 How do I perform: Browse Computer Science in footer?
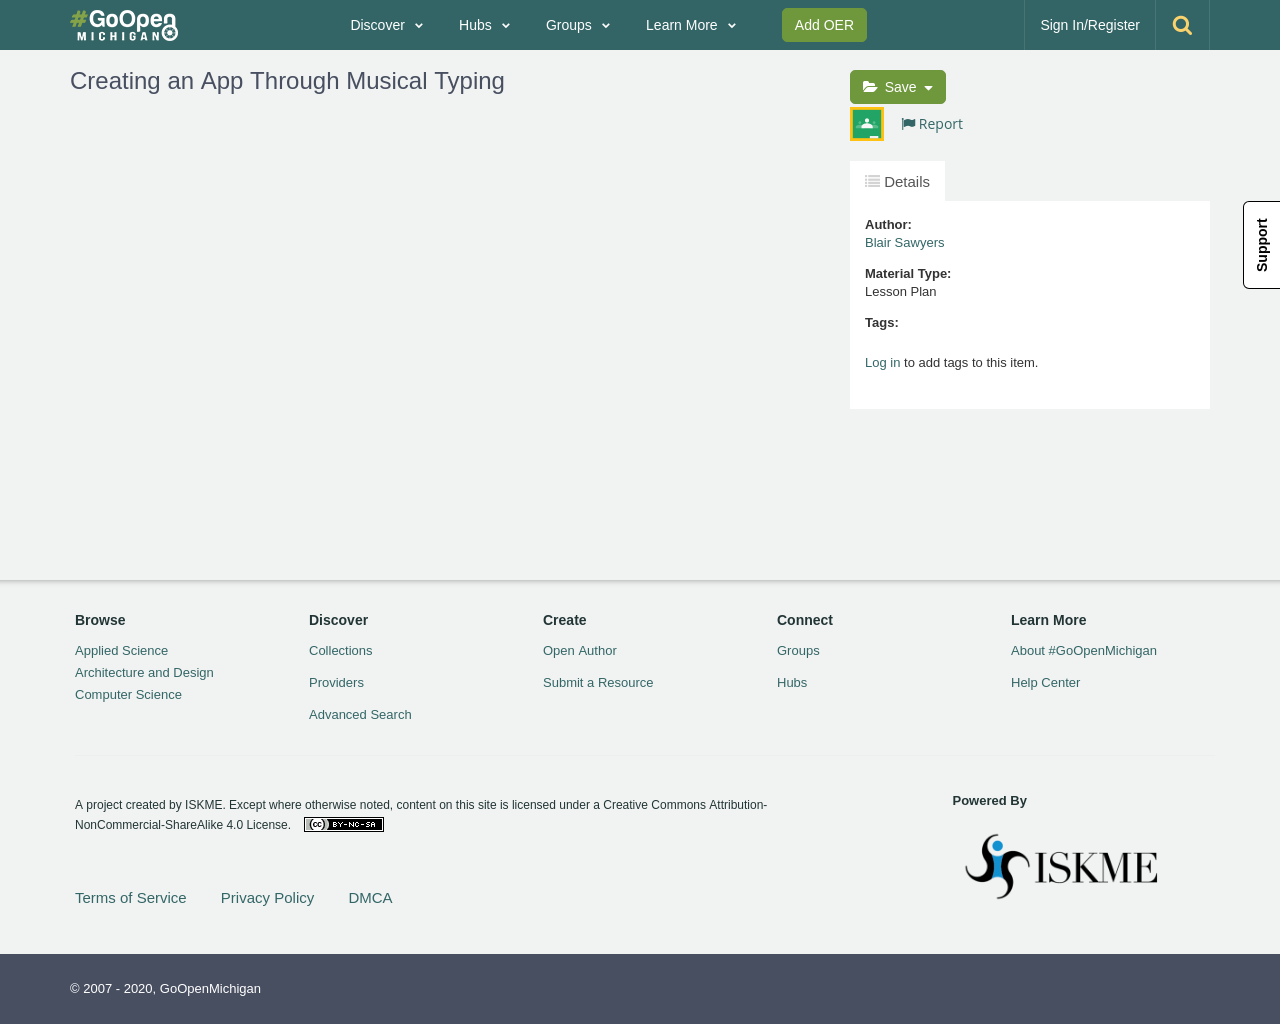128,695
